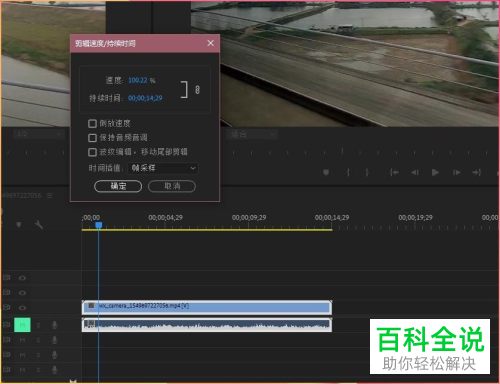The width and height of the screenshot is (500, 384).
Task: Solo the second audio track
Action: click(x=38, y=340)
